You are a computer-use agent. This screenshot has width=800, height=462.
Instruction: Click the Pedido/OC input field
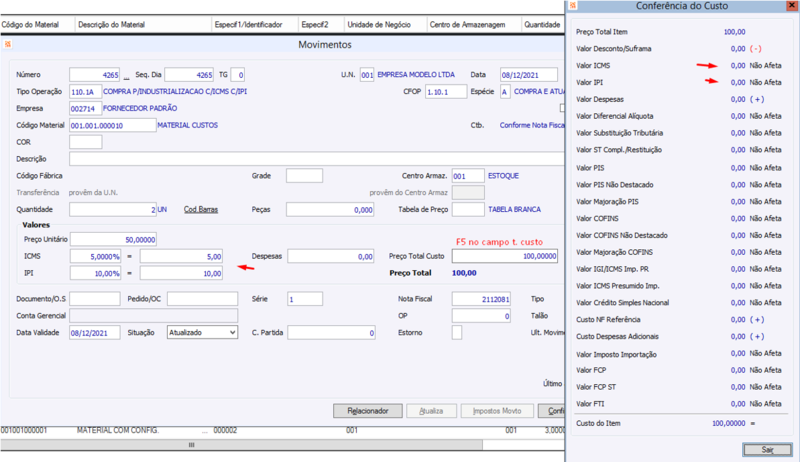coord(203,299)
